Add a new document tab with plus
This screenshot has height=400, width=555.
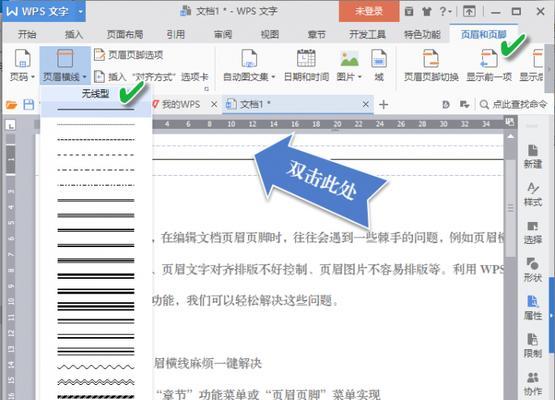pos(383,105)
